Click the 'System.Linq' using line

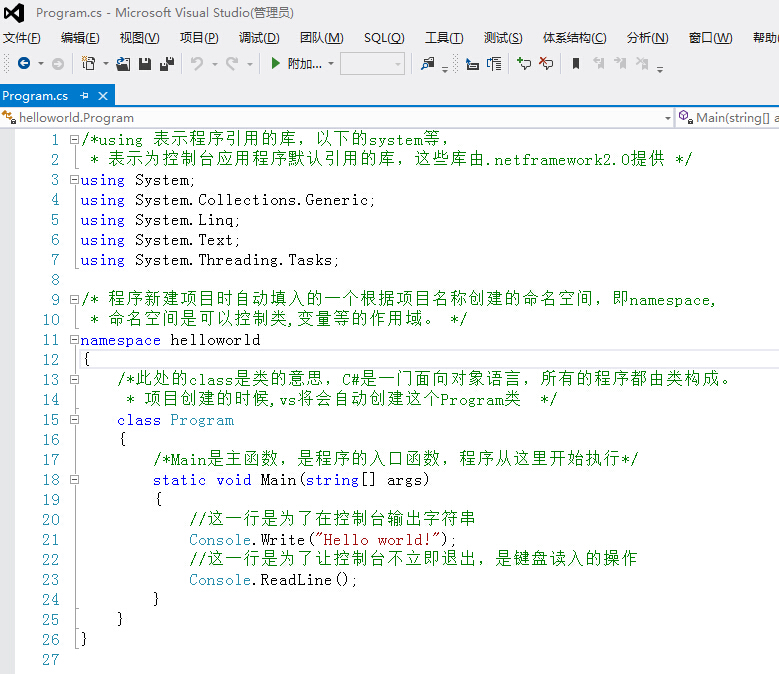(x=160, y=220)
